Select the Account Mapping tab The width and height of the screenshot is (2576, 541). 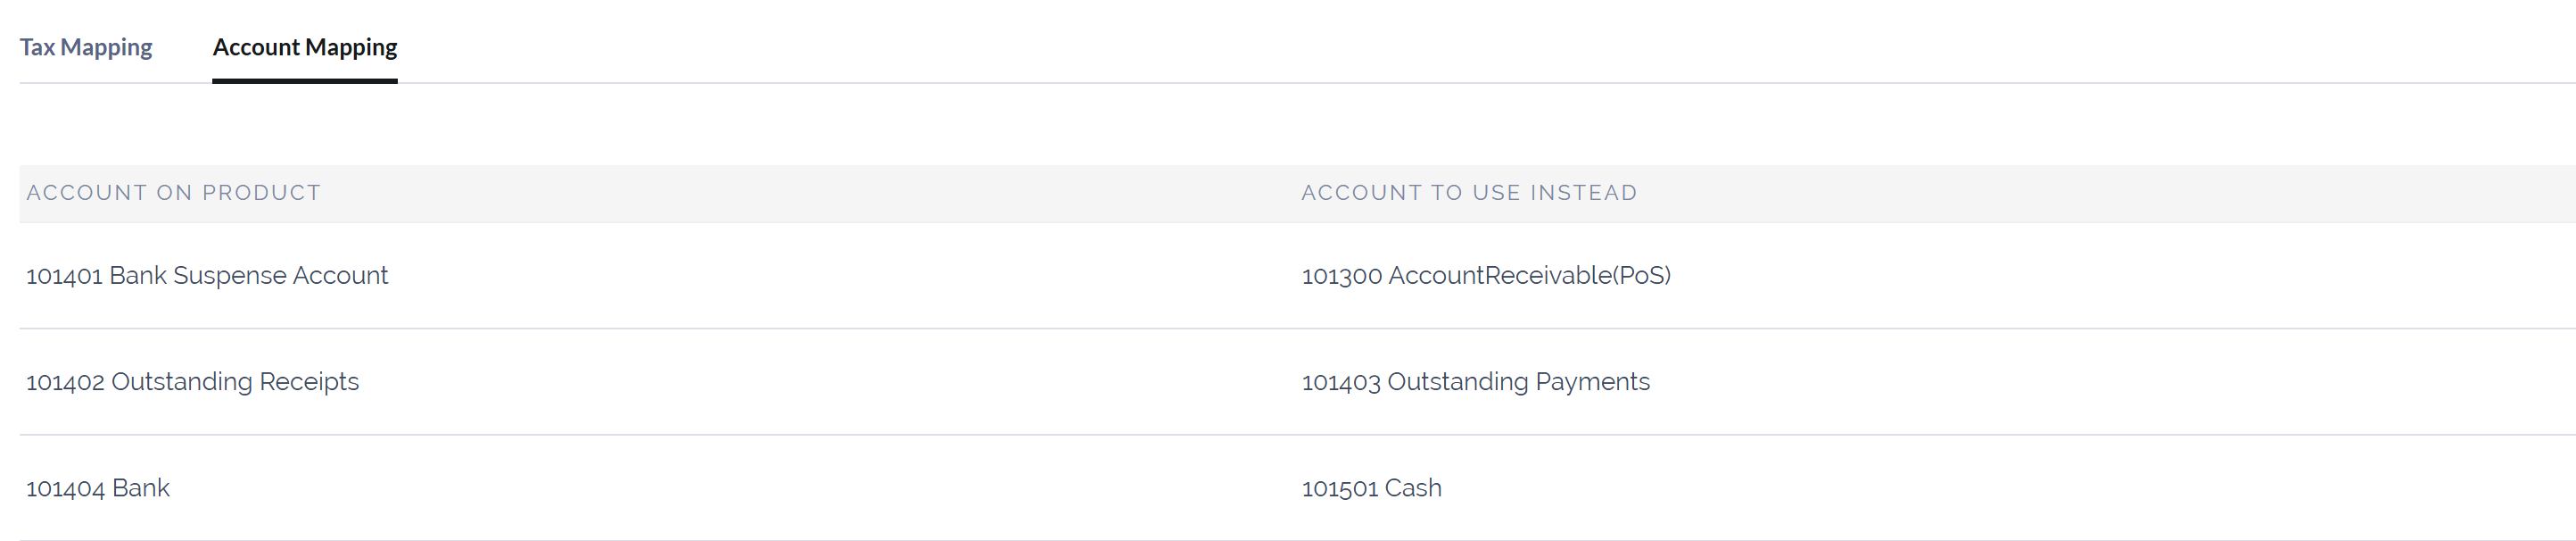(x=304, y=46)
